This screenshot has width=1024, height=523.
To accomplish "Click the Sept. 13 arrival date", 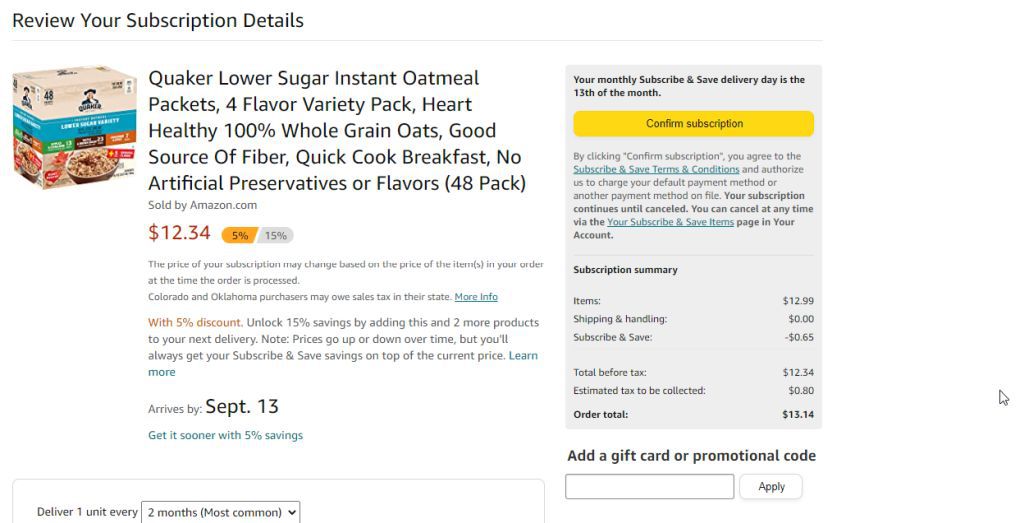I will click(242, 407).
